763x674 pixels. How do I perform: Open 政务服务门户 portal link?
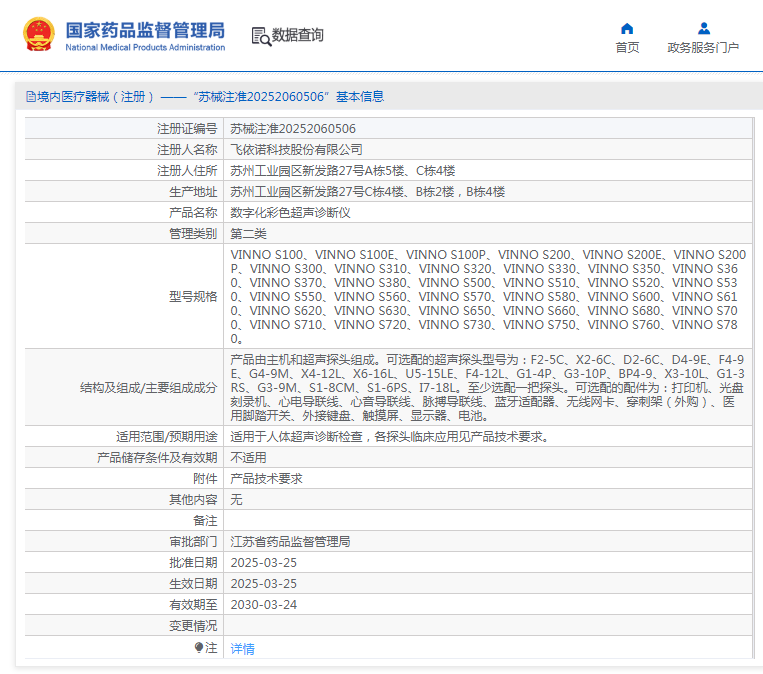pyautogui.click(x=703, y=48)
